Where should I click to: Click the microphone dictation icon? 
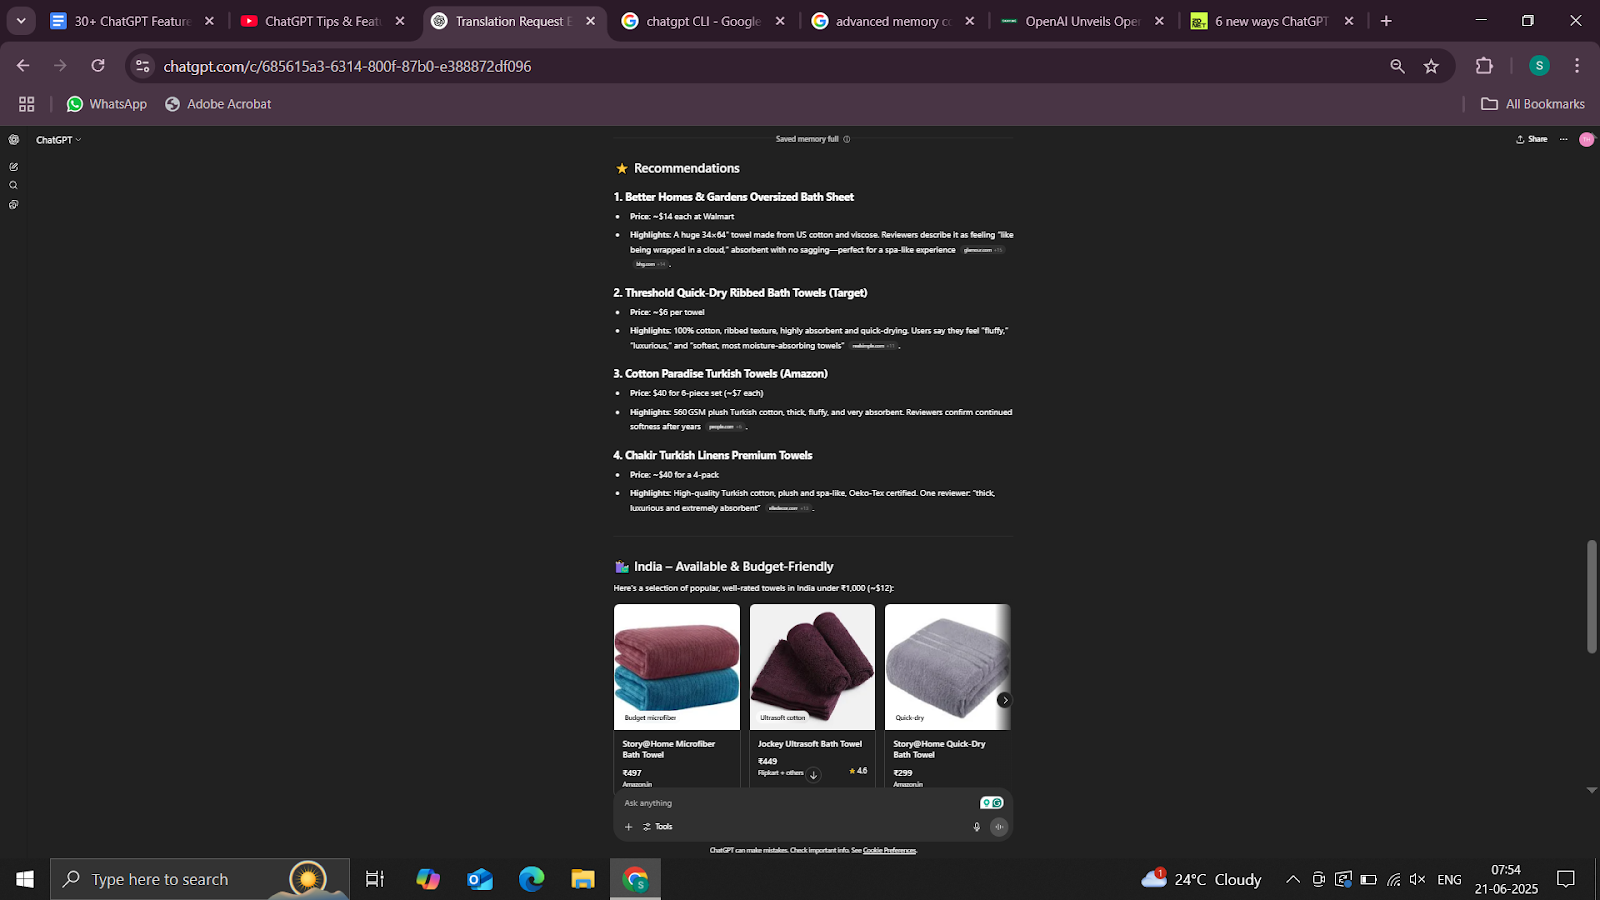(x=977, y=827)
